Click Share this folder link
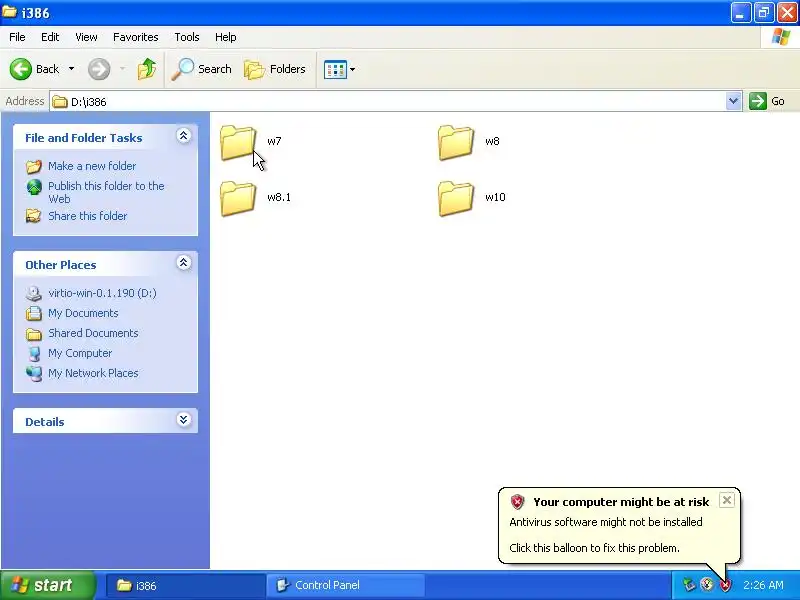This screenshot has width=800, height=600. point(87,216)
